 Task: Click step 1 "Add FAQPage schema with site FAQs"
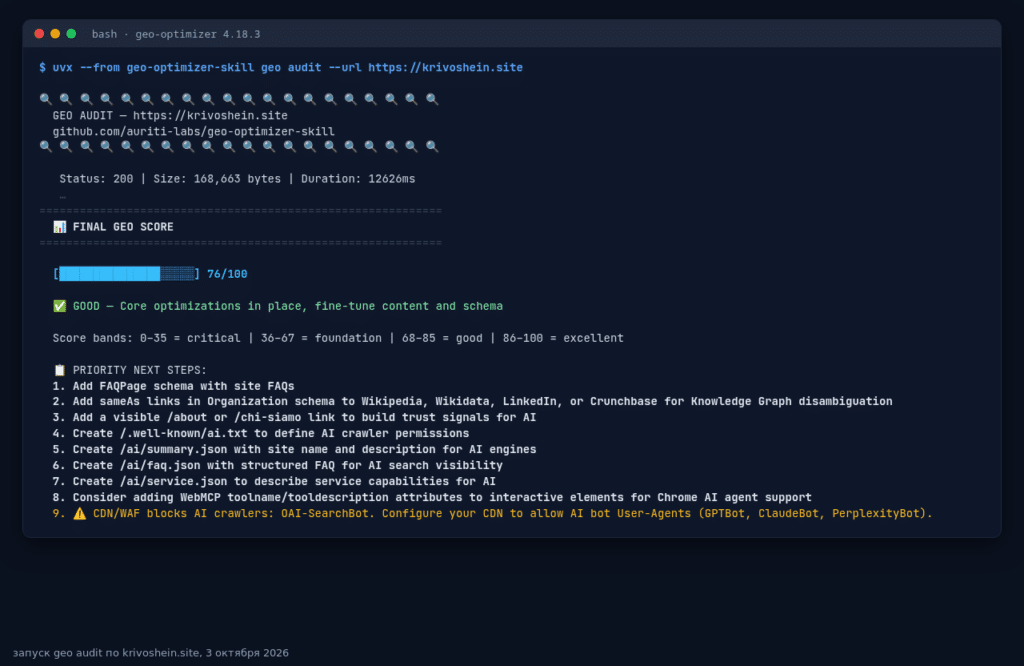click(x=174, y=386)
